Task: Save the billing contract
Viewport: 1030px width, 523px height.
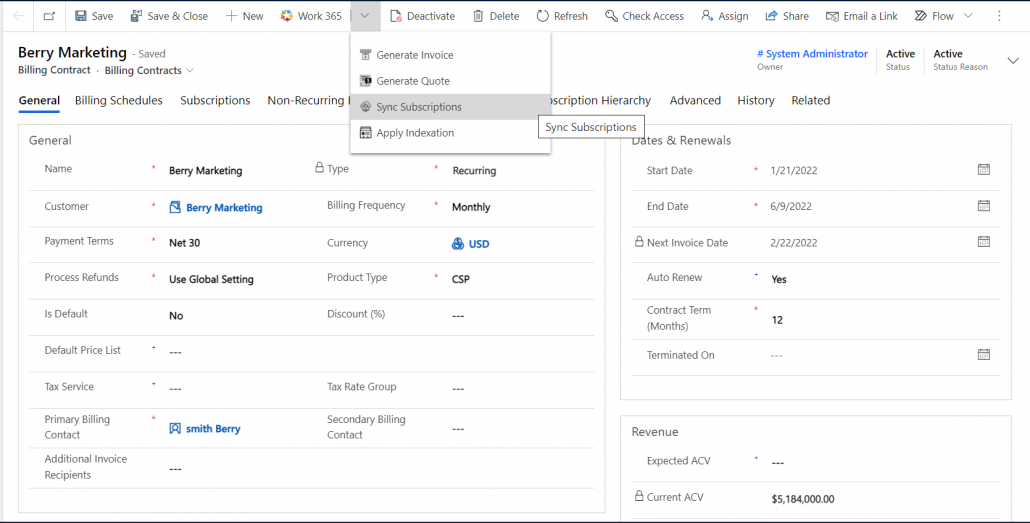Action: pyautogui.click(x=94, y=16)
